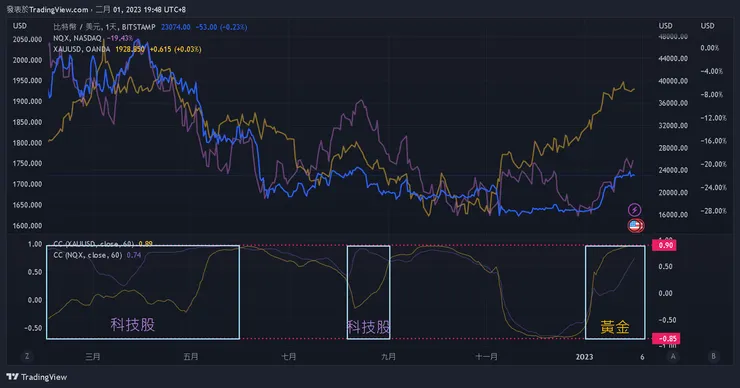Select the XAUUSD, OANDA legend entry

pos(82,49)
